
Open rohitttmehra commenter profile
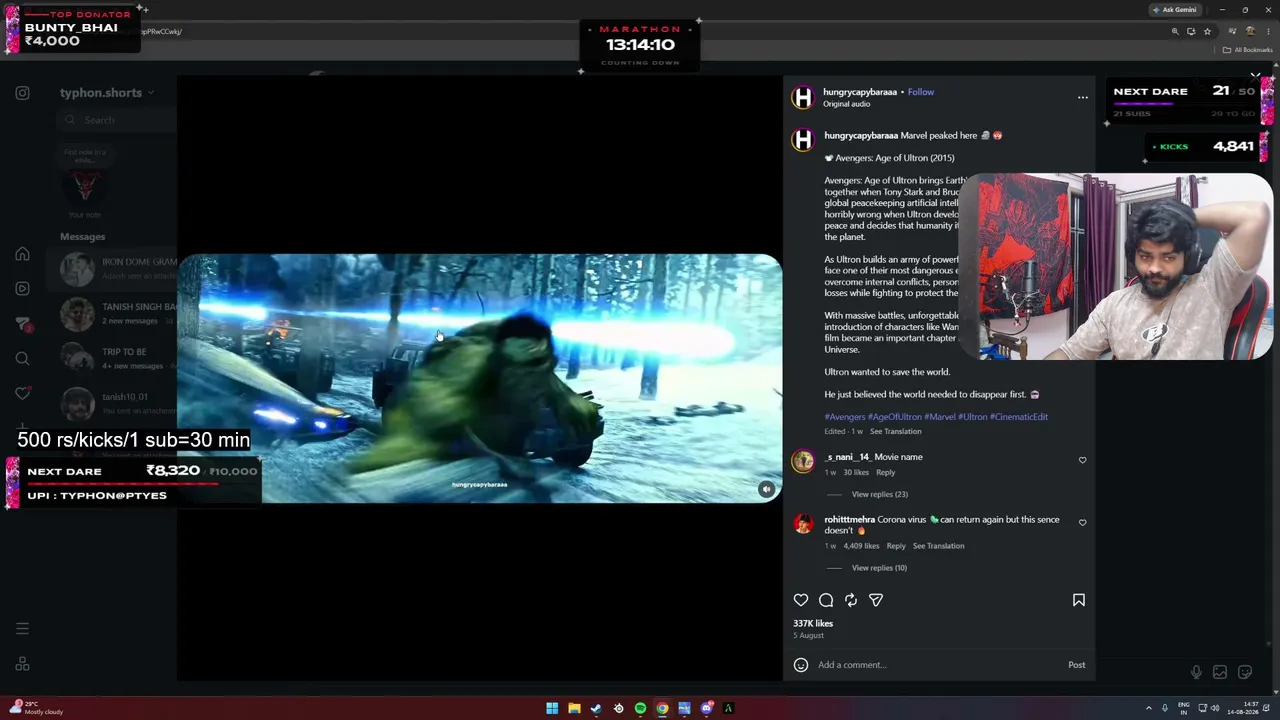[x=849, y=520]
